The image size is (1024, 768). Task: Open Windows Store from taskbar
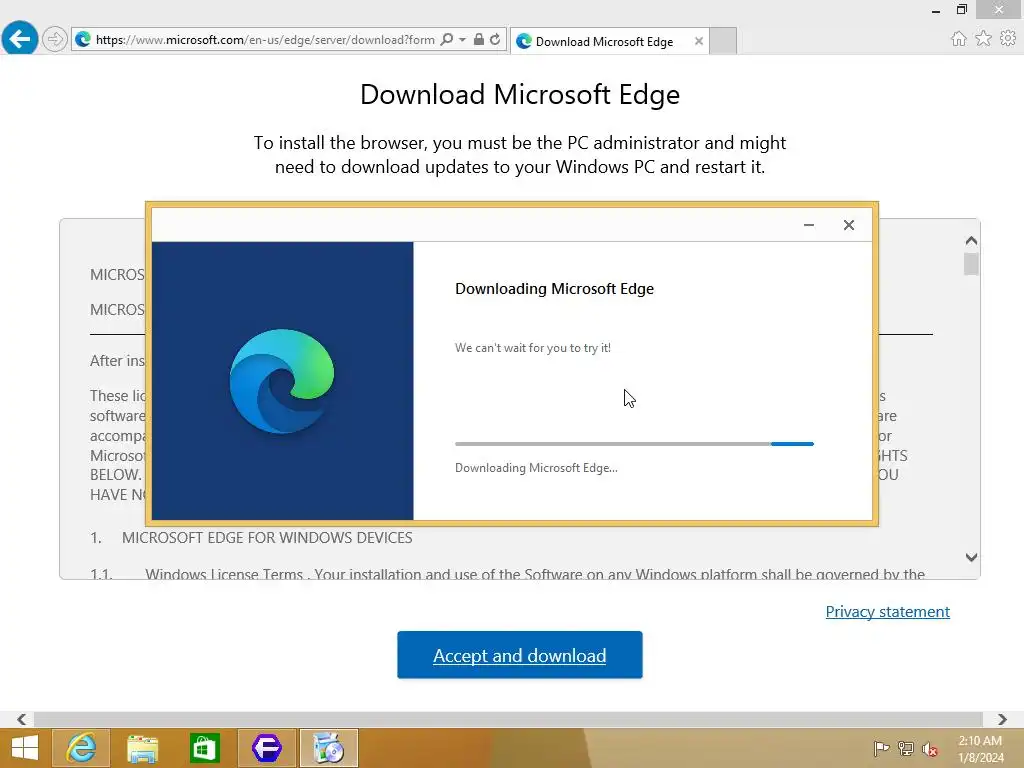click(x=204, y=748)
